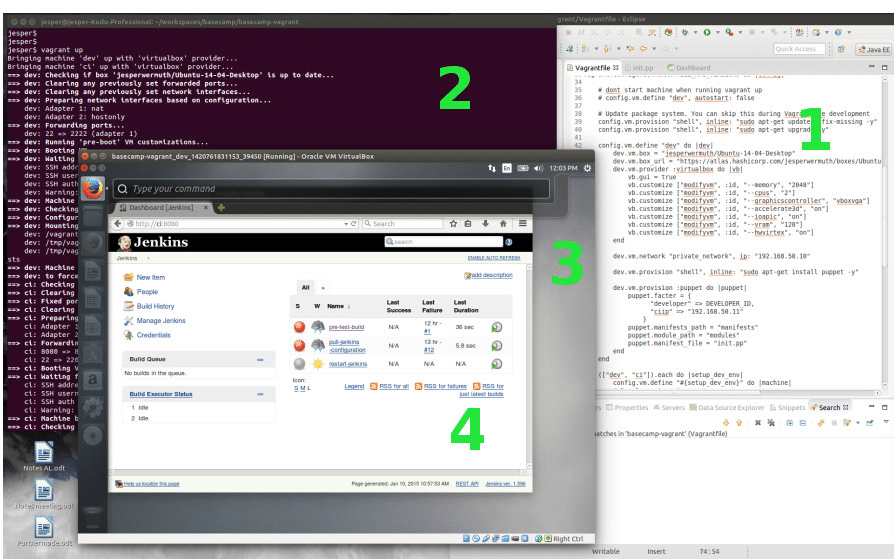Open Firefox from the Ubuntu launcher
This screenshot has height=559, width=894.
[92, 188]
